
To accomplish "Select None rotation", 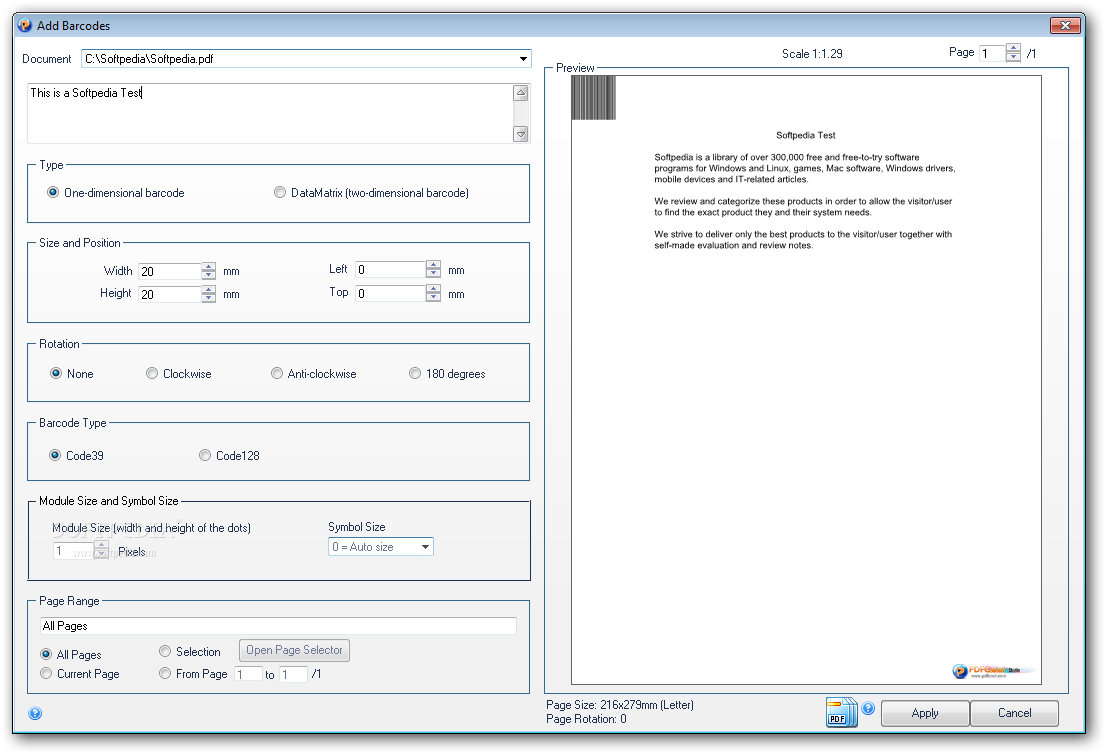I will (x=56, y=373).
